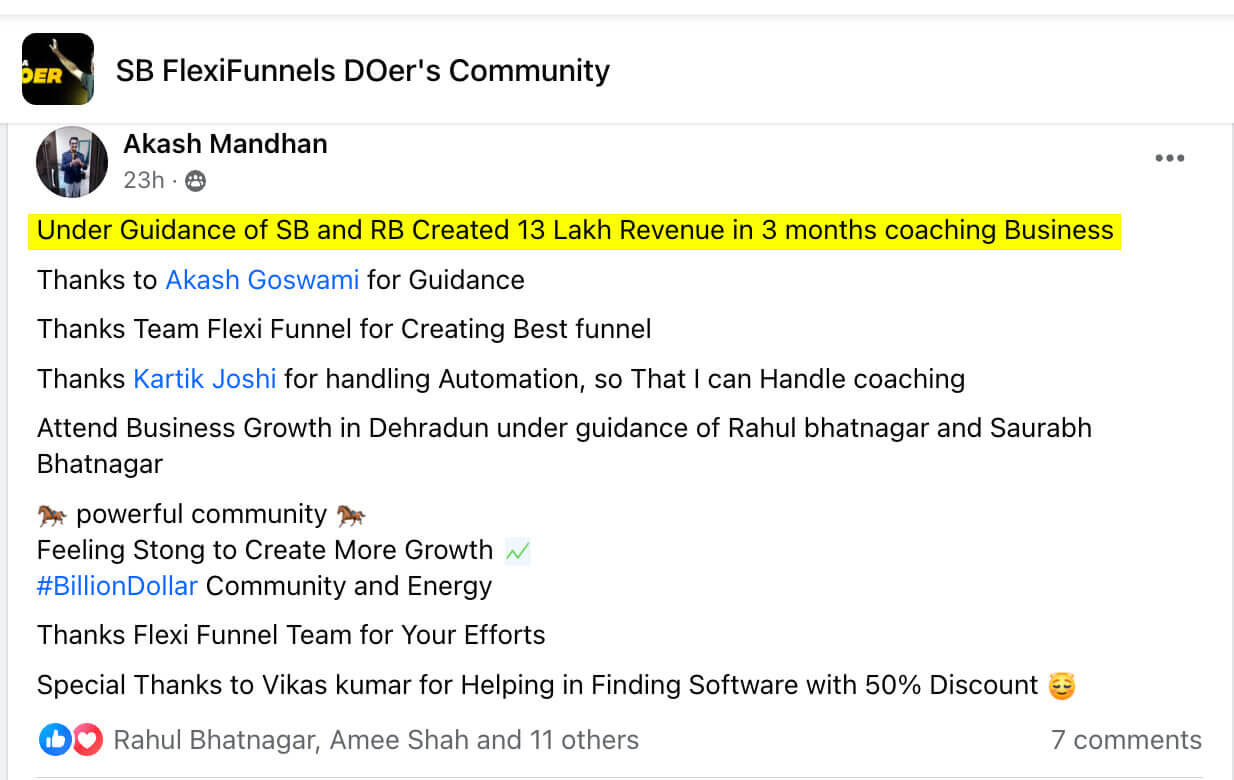Open the three-dot post options menu
This screenshot has height=780, width=1234.
(1169, 158)
